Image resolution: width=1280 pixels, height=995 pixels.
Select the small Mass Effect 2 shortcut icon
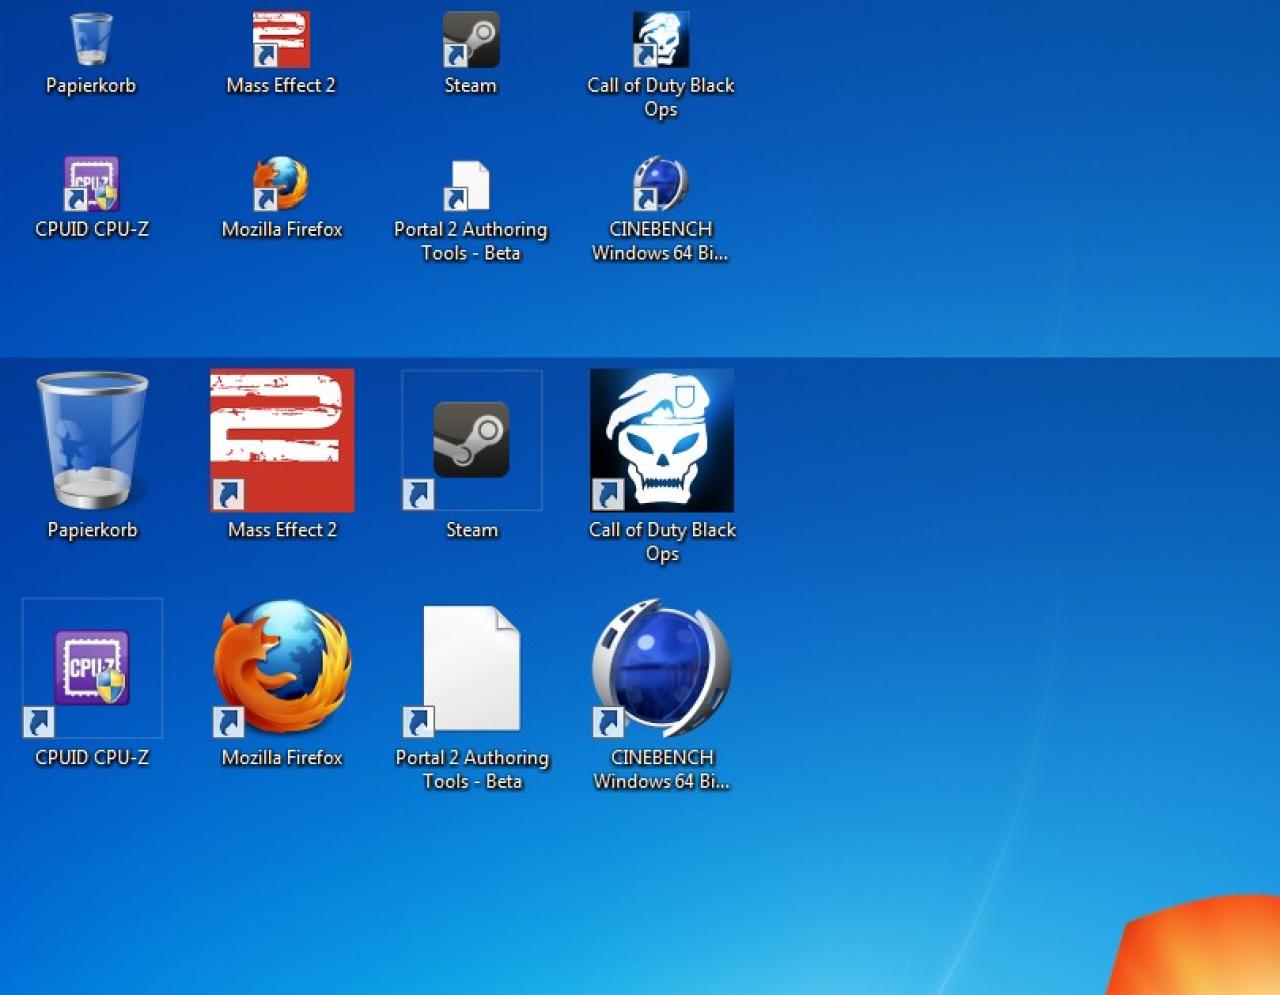[281, 40]
